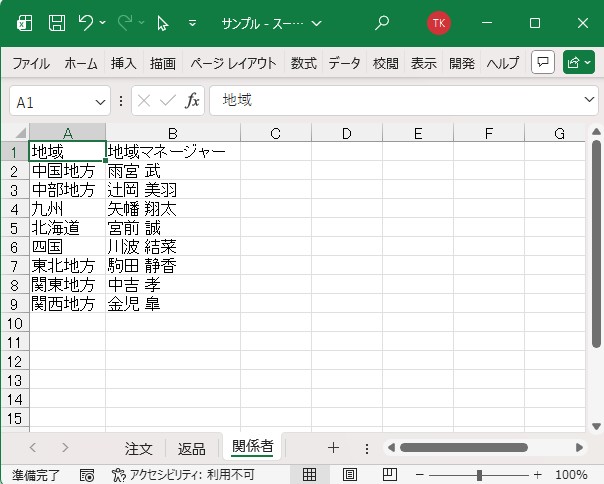
Task: Click the Save icon in title bar
Action: coord(57,22)
